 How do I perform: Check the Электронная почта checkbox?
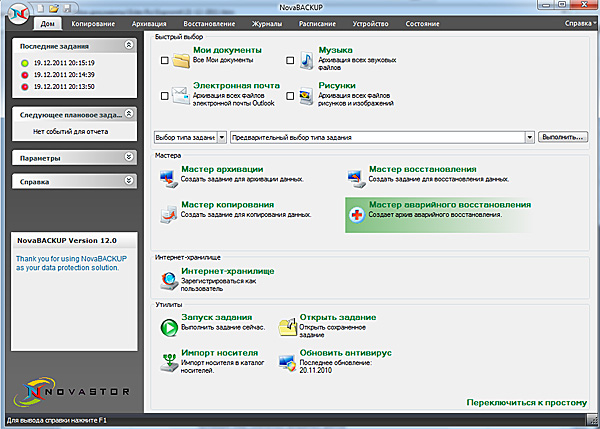pos(164,96)
